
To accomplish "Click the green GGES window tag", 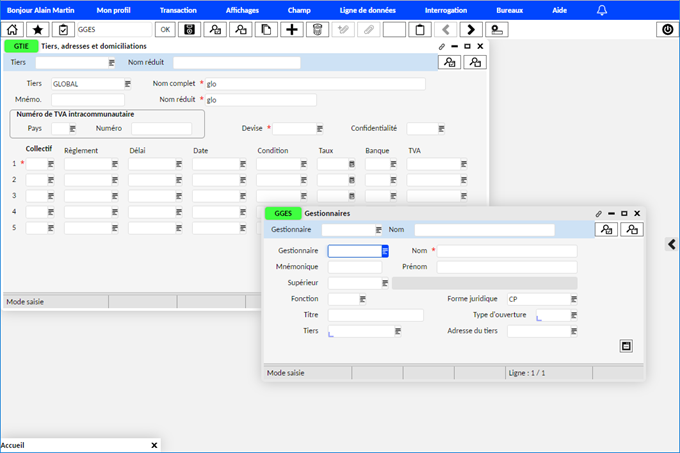I will tap(283, 213).
